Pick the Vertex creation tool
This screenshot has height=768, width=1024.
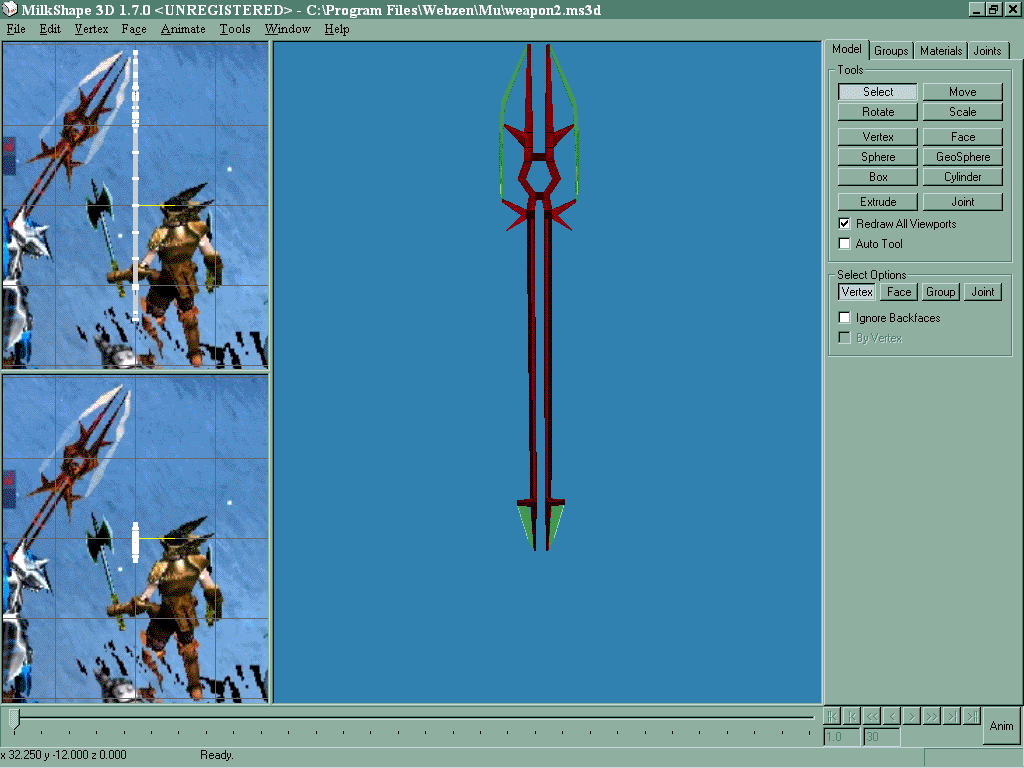pos(878,136)
